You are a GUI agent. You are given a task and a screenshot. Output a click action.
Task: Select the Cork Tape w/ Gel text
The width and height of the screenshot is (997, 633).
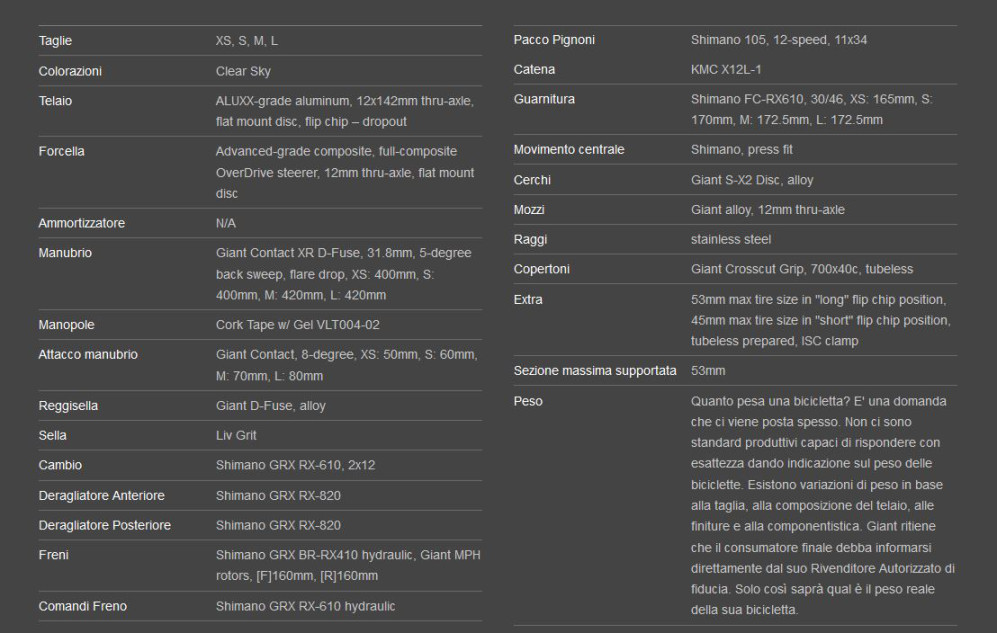(297, 325)
